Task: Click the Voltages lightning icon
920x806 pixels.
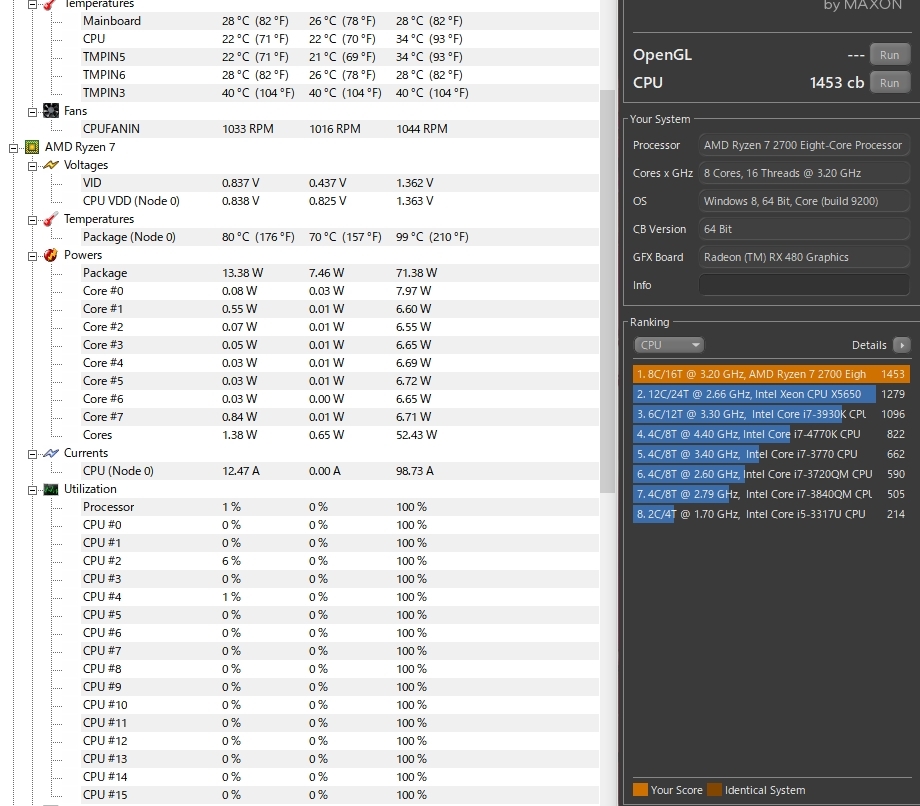Action: click(x=51, y=165)
